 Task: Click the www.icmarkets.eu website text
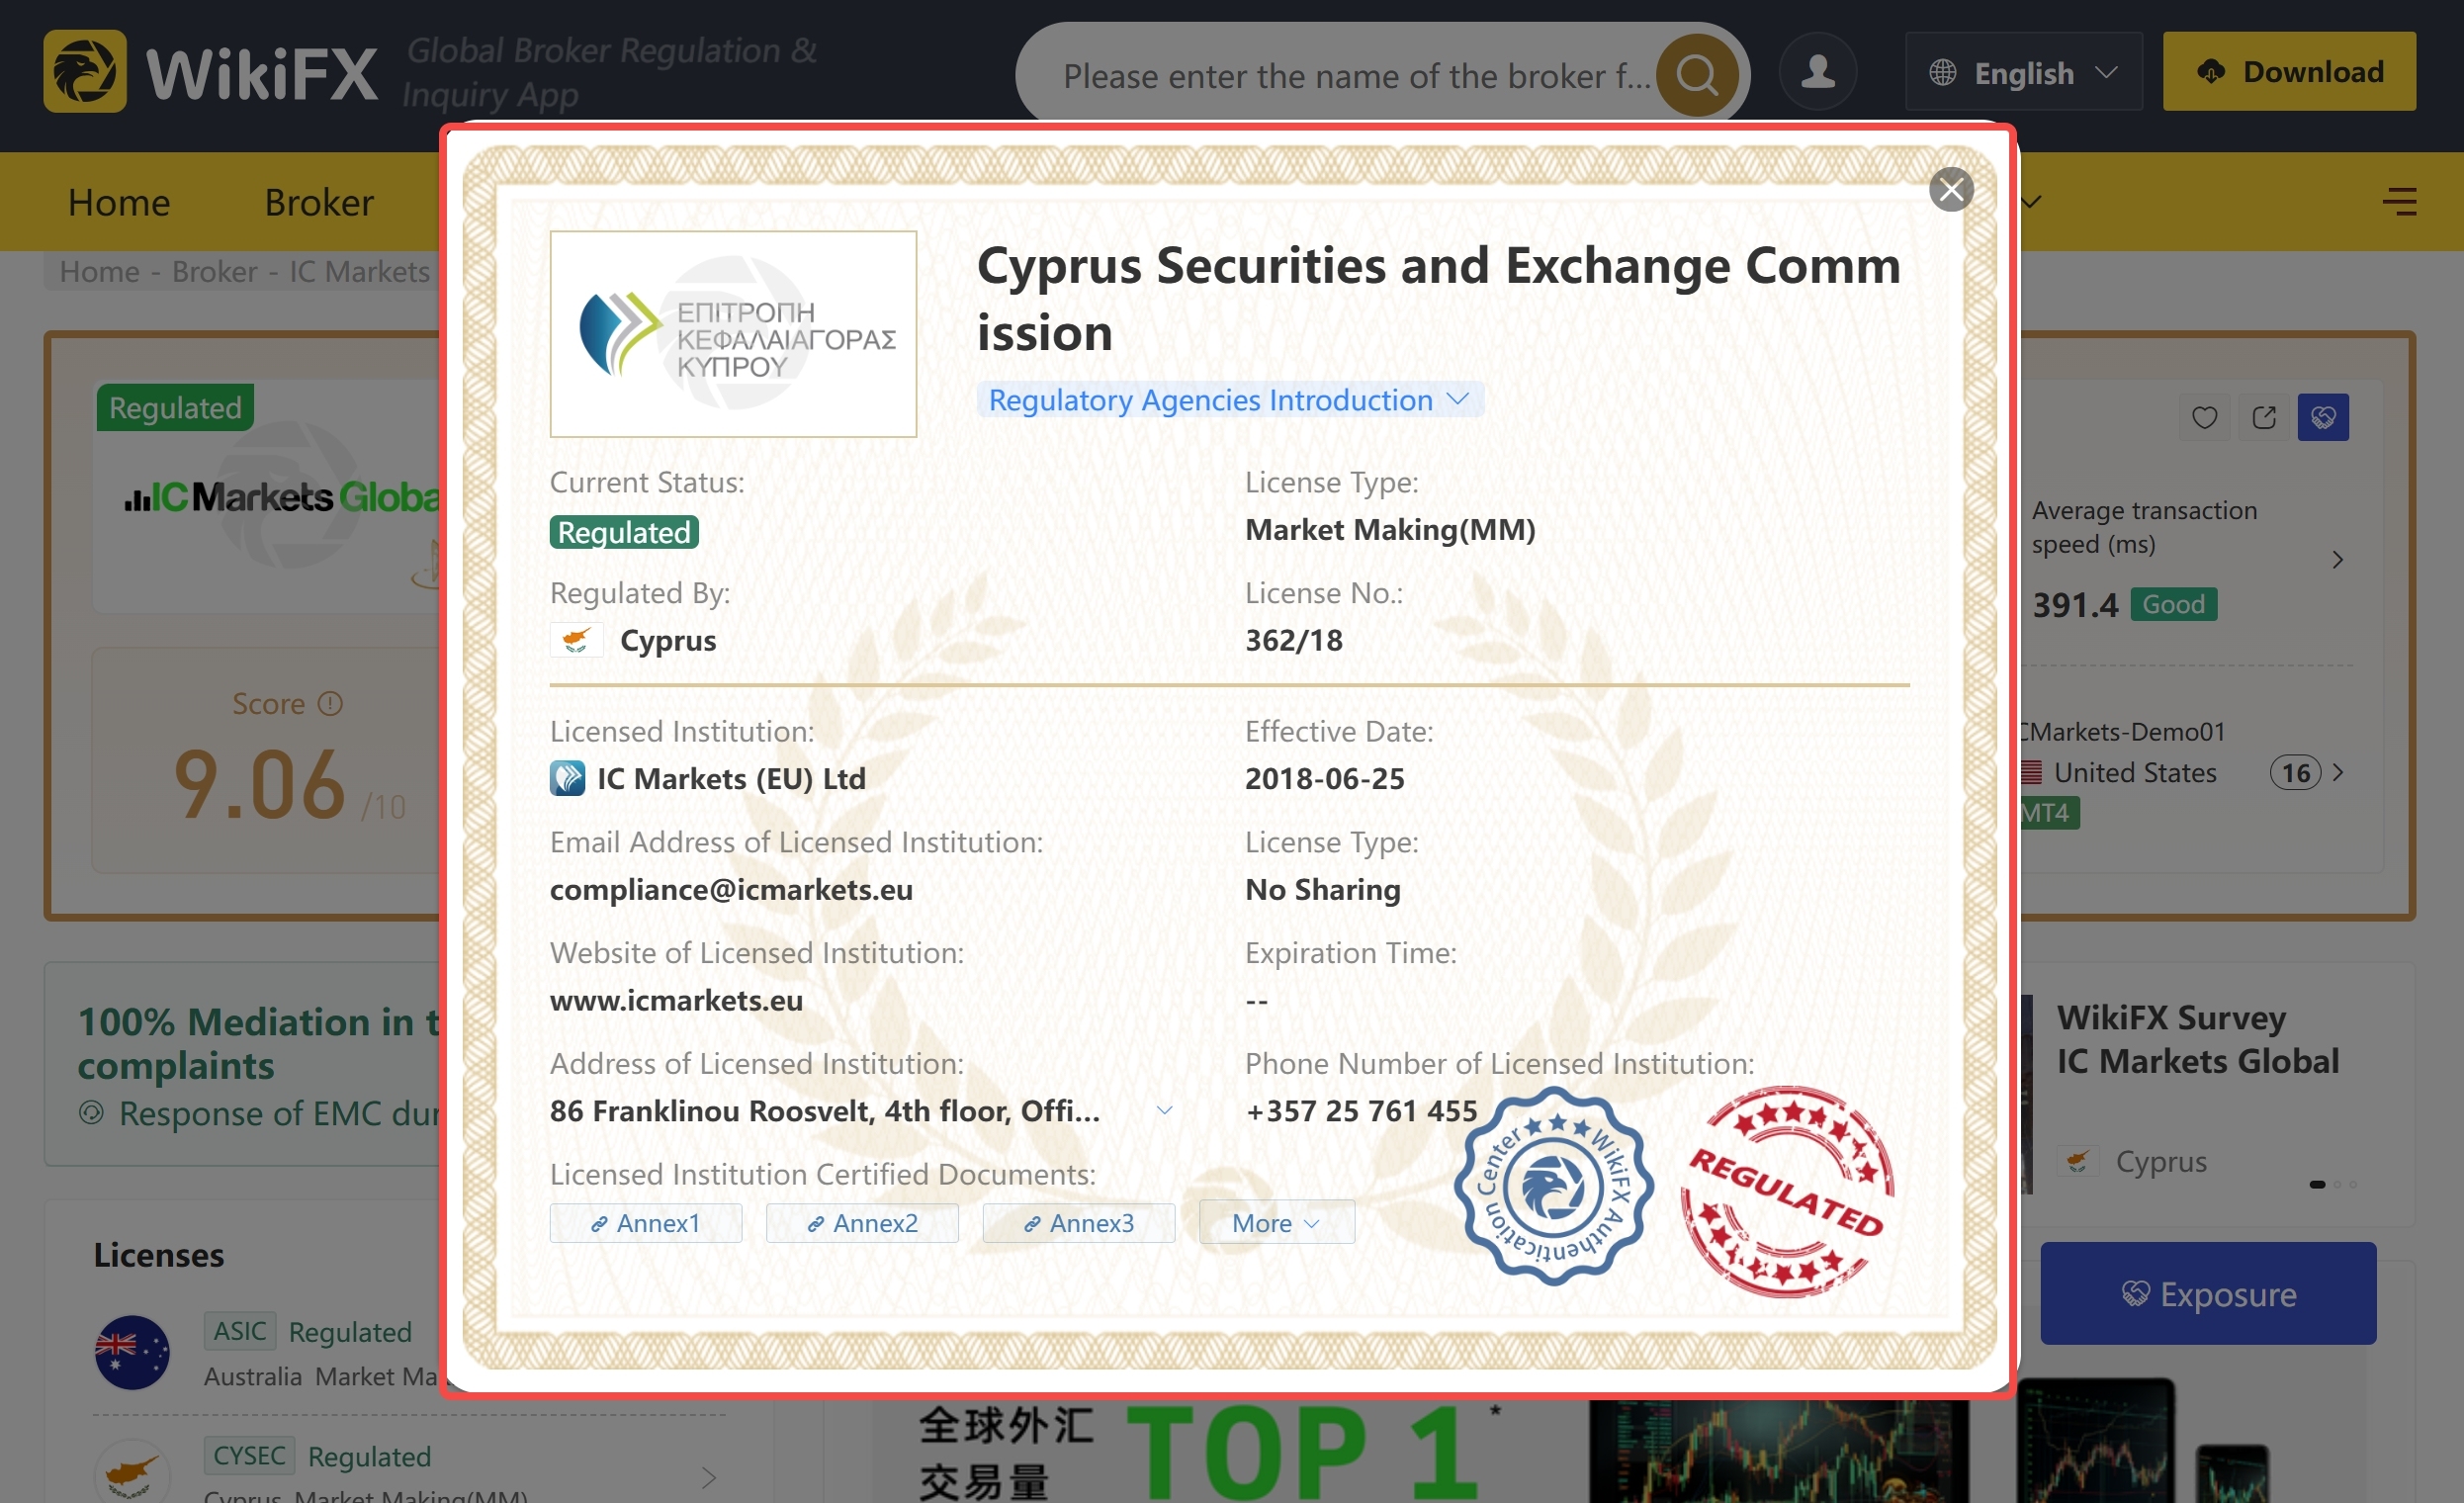676,1000
